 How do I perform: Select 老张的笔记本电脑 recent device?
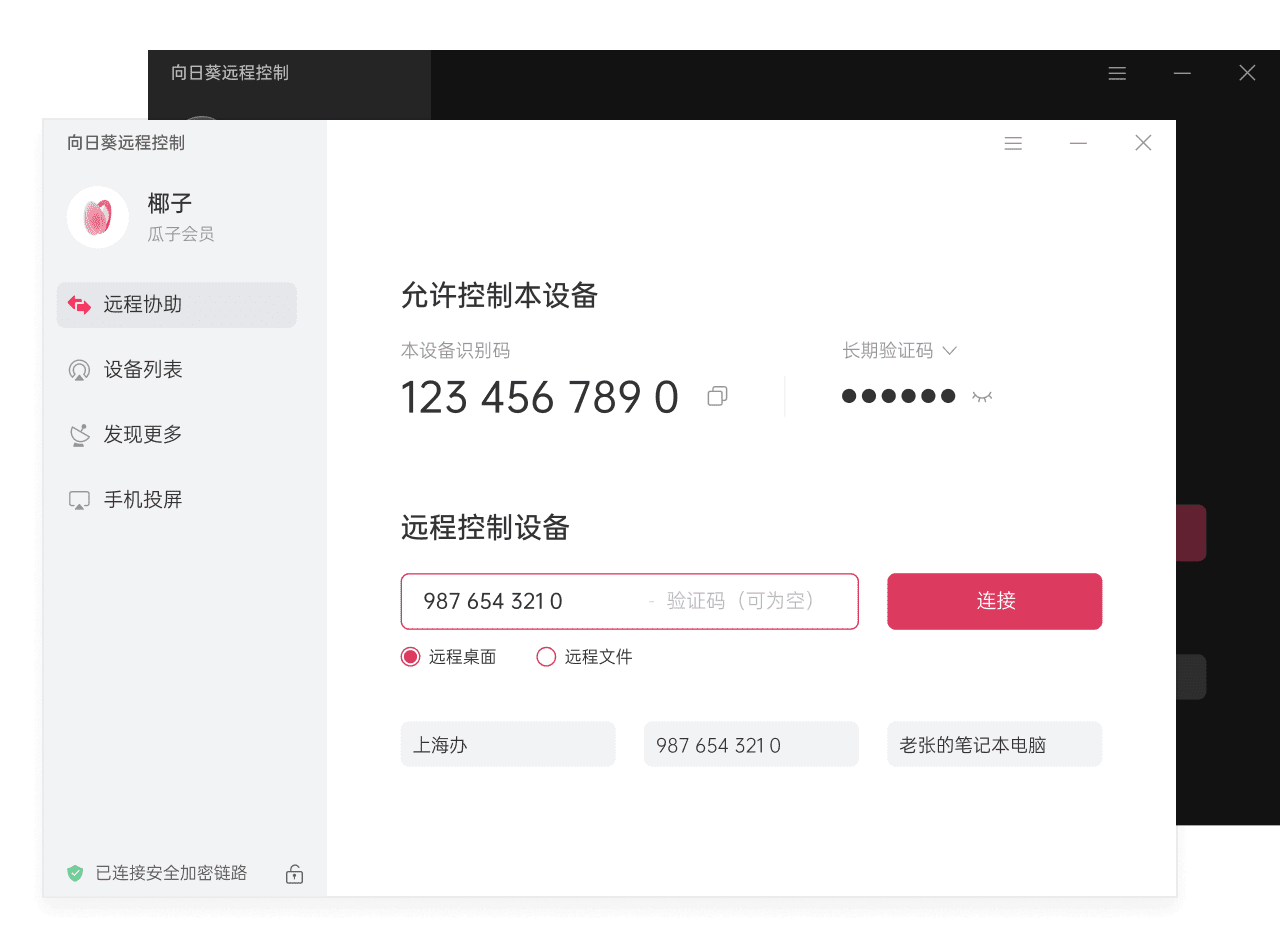coord(994,745)
